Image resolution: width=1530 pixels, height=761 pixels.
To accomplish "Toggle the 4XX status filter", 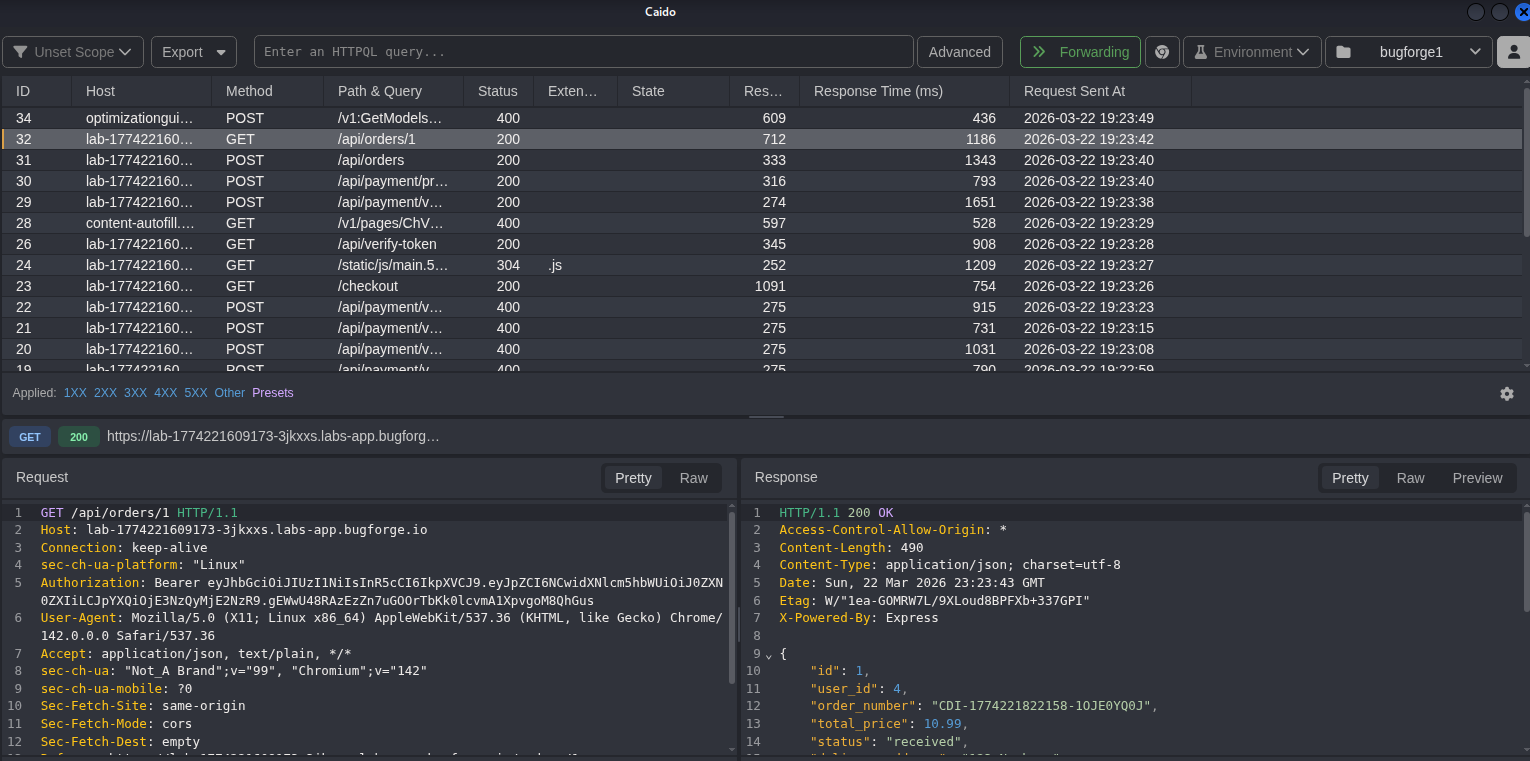I will coord(165,393).
